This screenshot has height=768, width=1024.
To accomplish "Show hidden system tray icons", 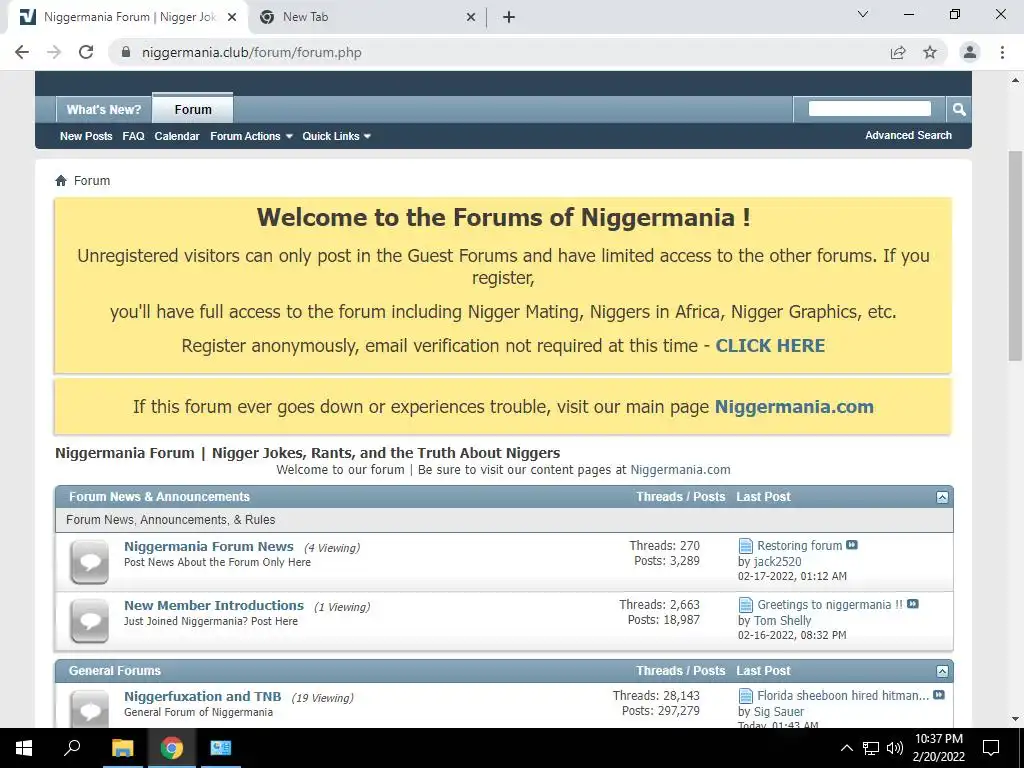I will (x=846, y=748).
